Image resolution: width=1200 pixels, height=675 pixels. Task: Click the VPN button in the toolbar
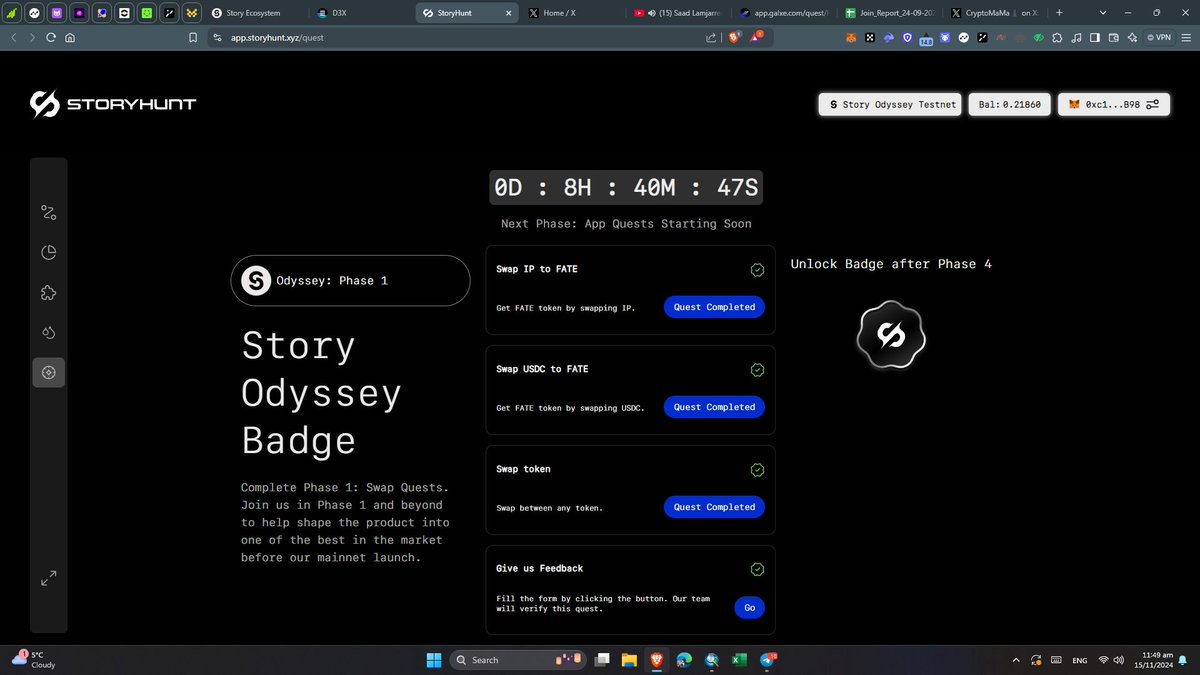[1157, 37]
